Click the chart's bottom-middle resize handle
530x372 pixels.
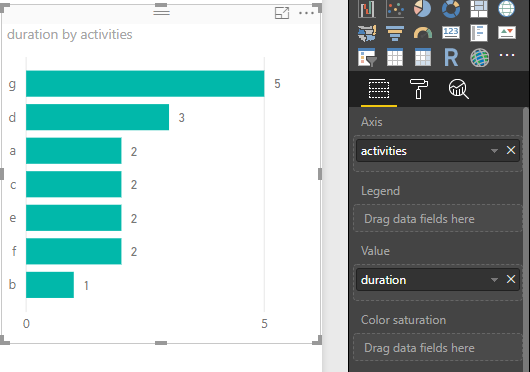click(161, 343)
